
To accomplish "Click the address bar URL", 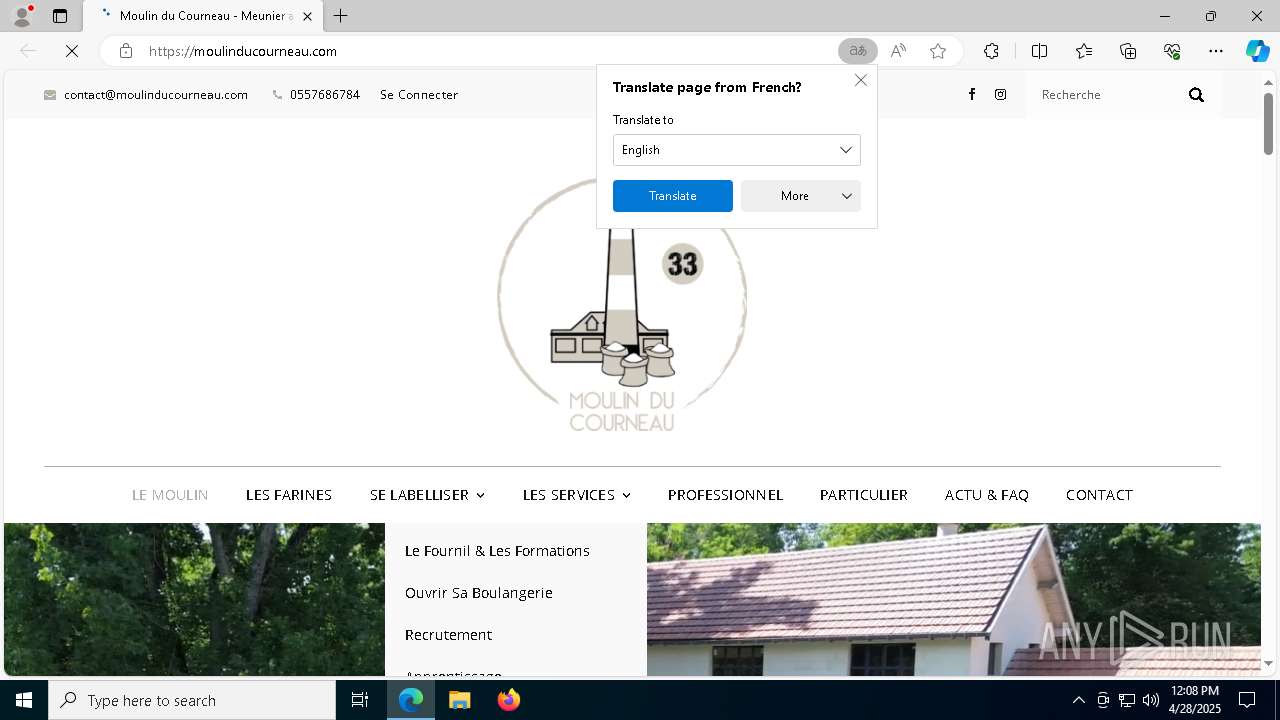I will coord(243,51).
